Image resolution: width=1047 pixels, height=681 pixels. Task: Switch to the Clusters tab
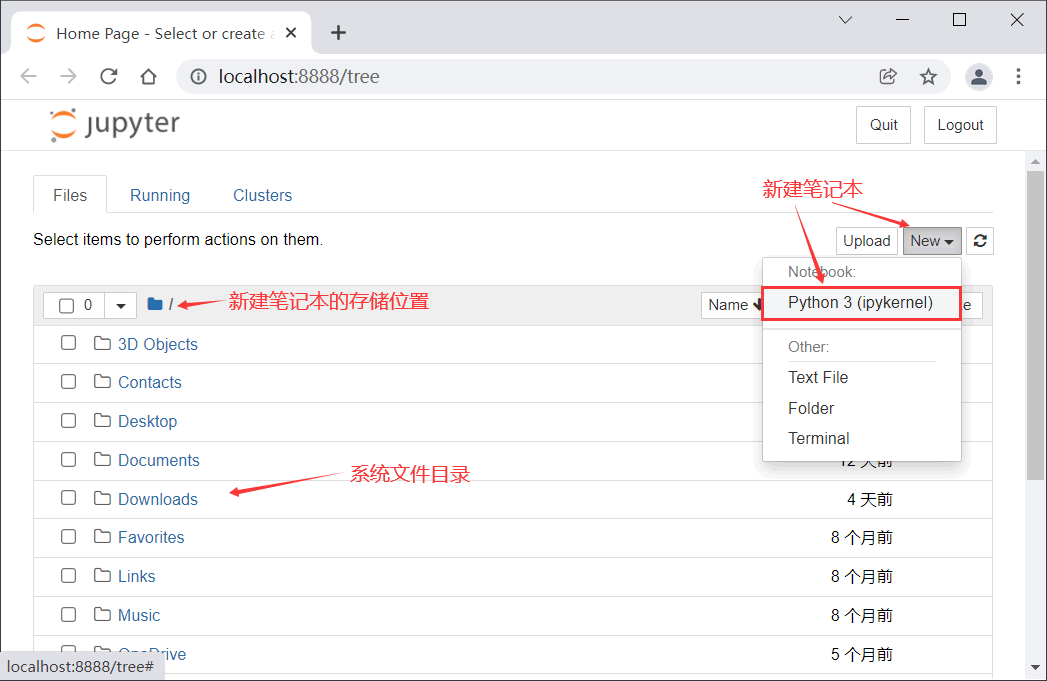tap(262, 194)
